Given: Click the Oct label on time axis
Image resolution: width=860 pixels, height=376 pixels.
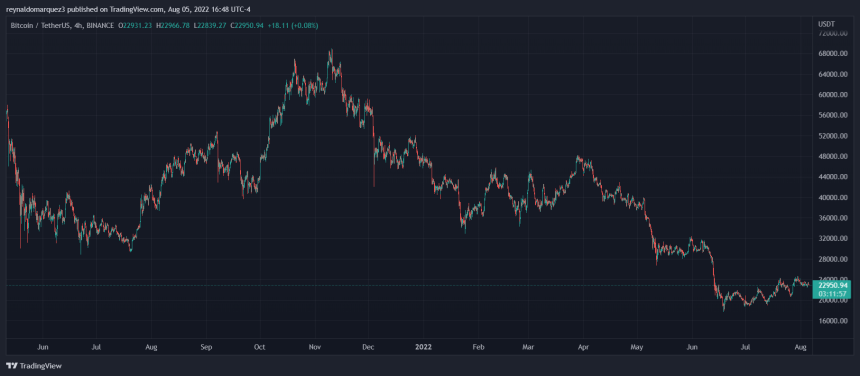Looking at the screenshot, I should (x=259, y=347).
